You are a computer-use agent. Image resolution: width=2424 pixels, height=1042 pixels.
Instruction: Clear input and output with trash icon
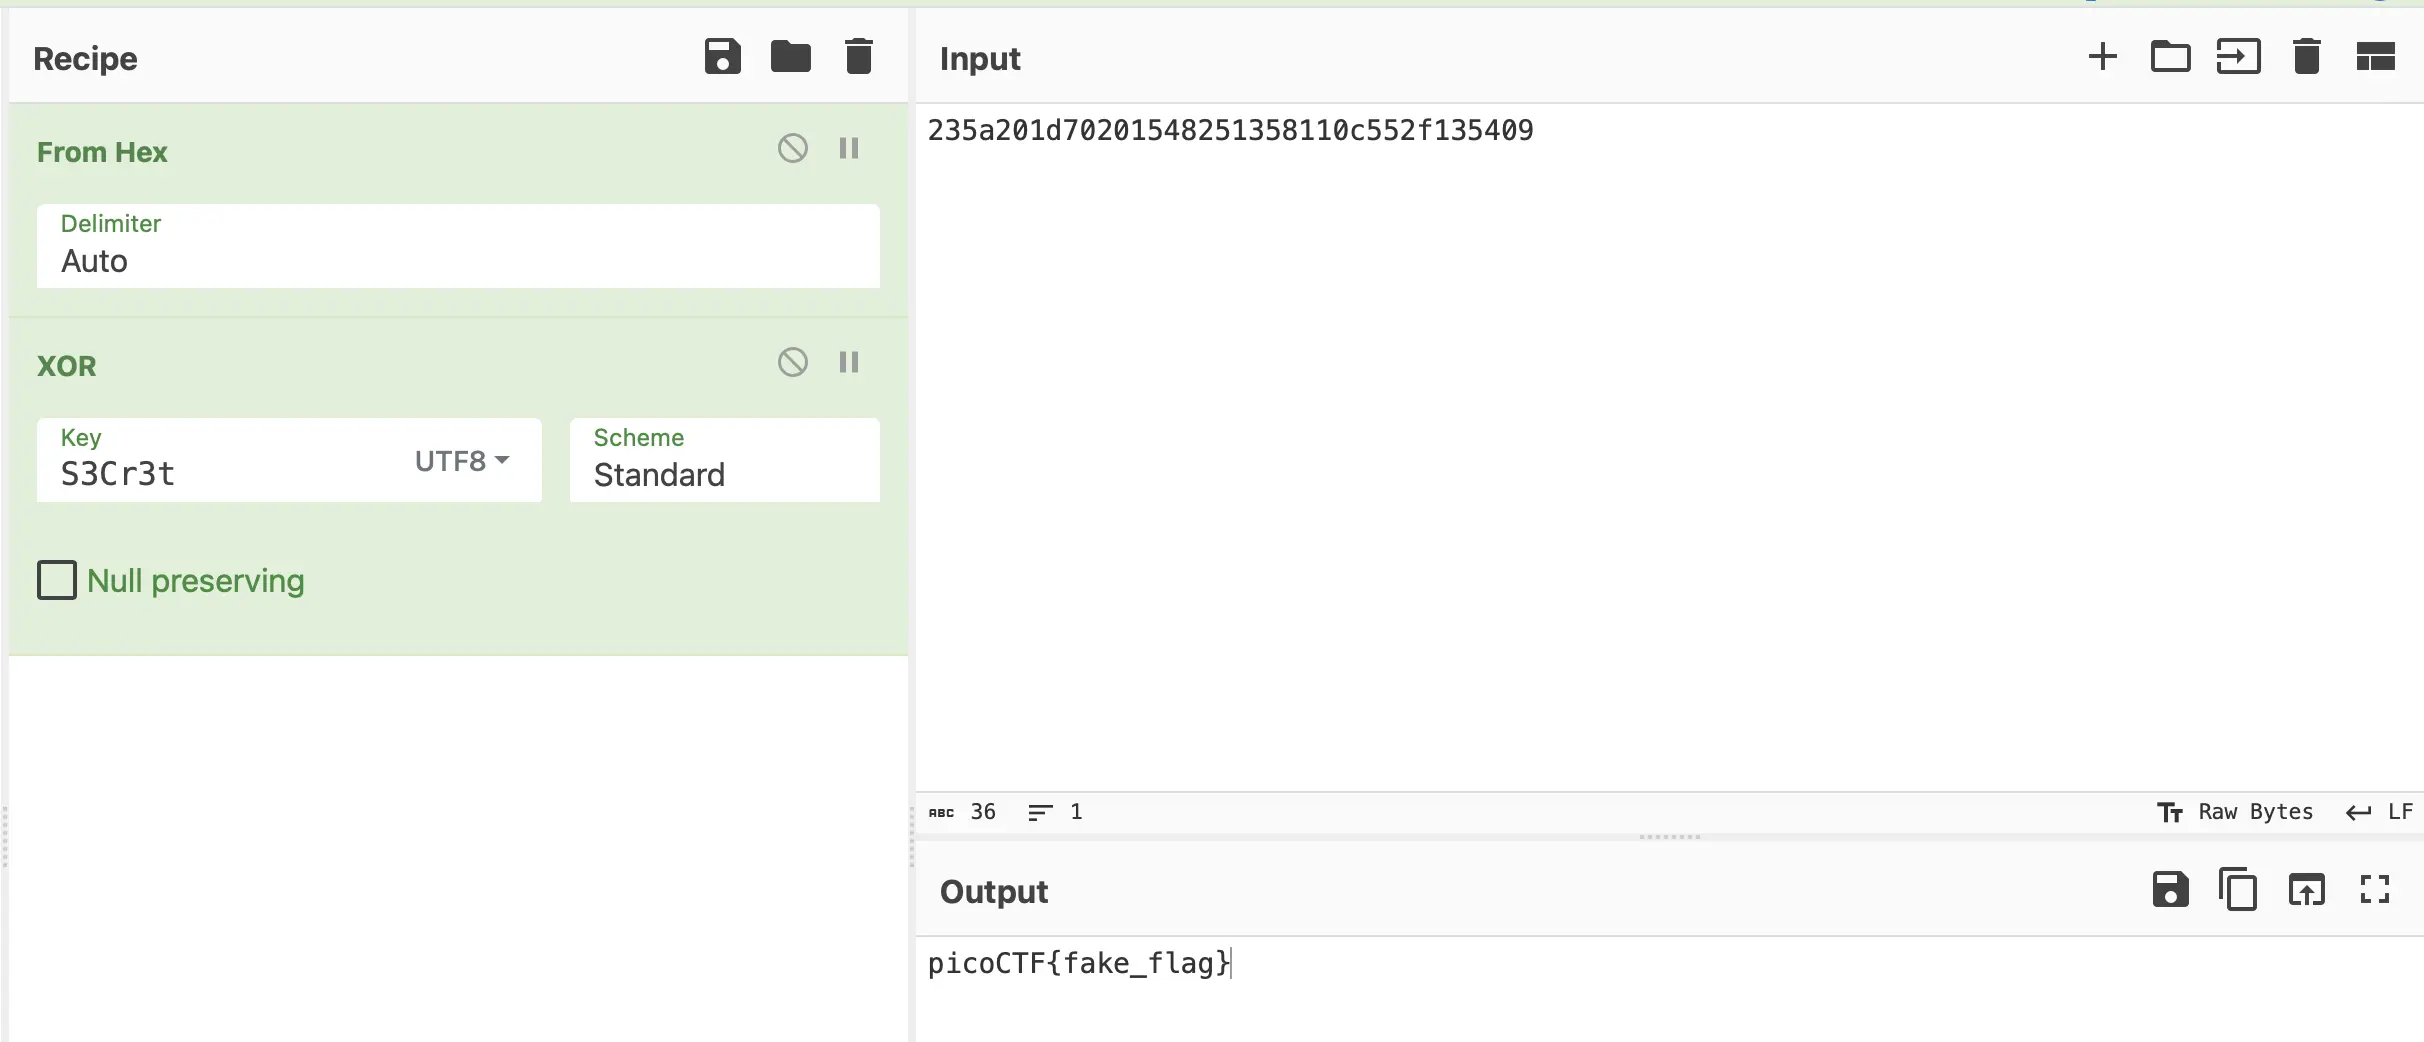tap(2306, 57)
